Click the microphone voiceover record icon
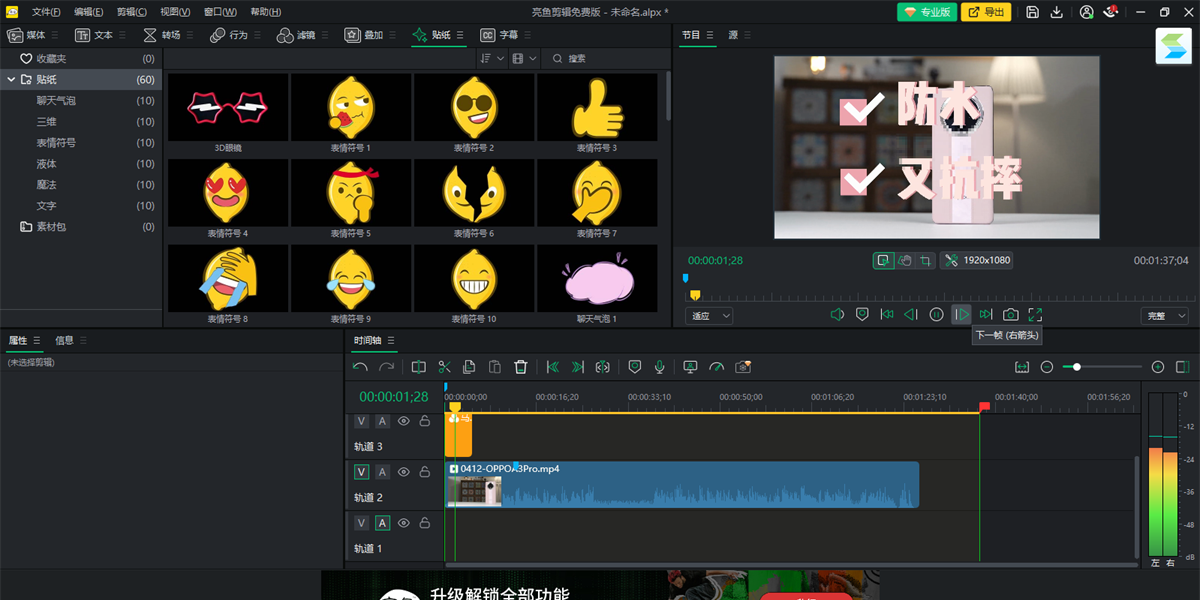The height and width of the screenshot is (600, 1200). click(x=660, y=367)
